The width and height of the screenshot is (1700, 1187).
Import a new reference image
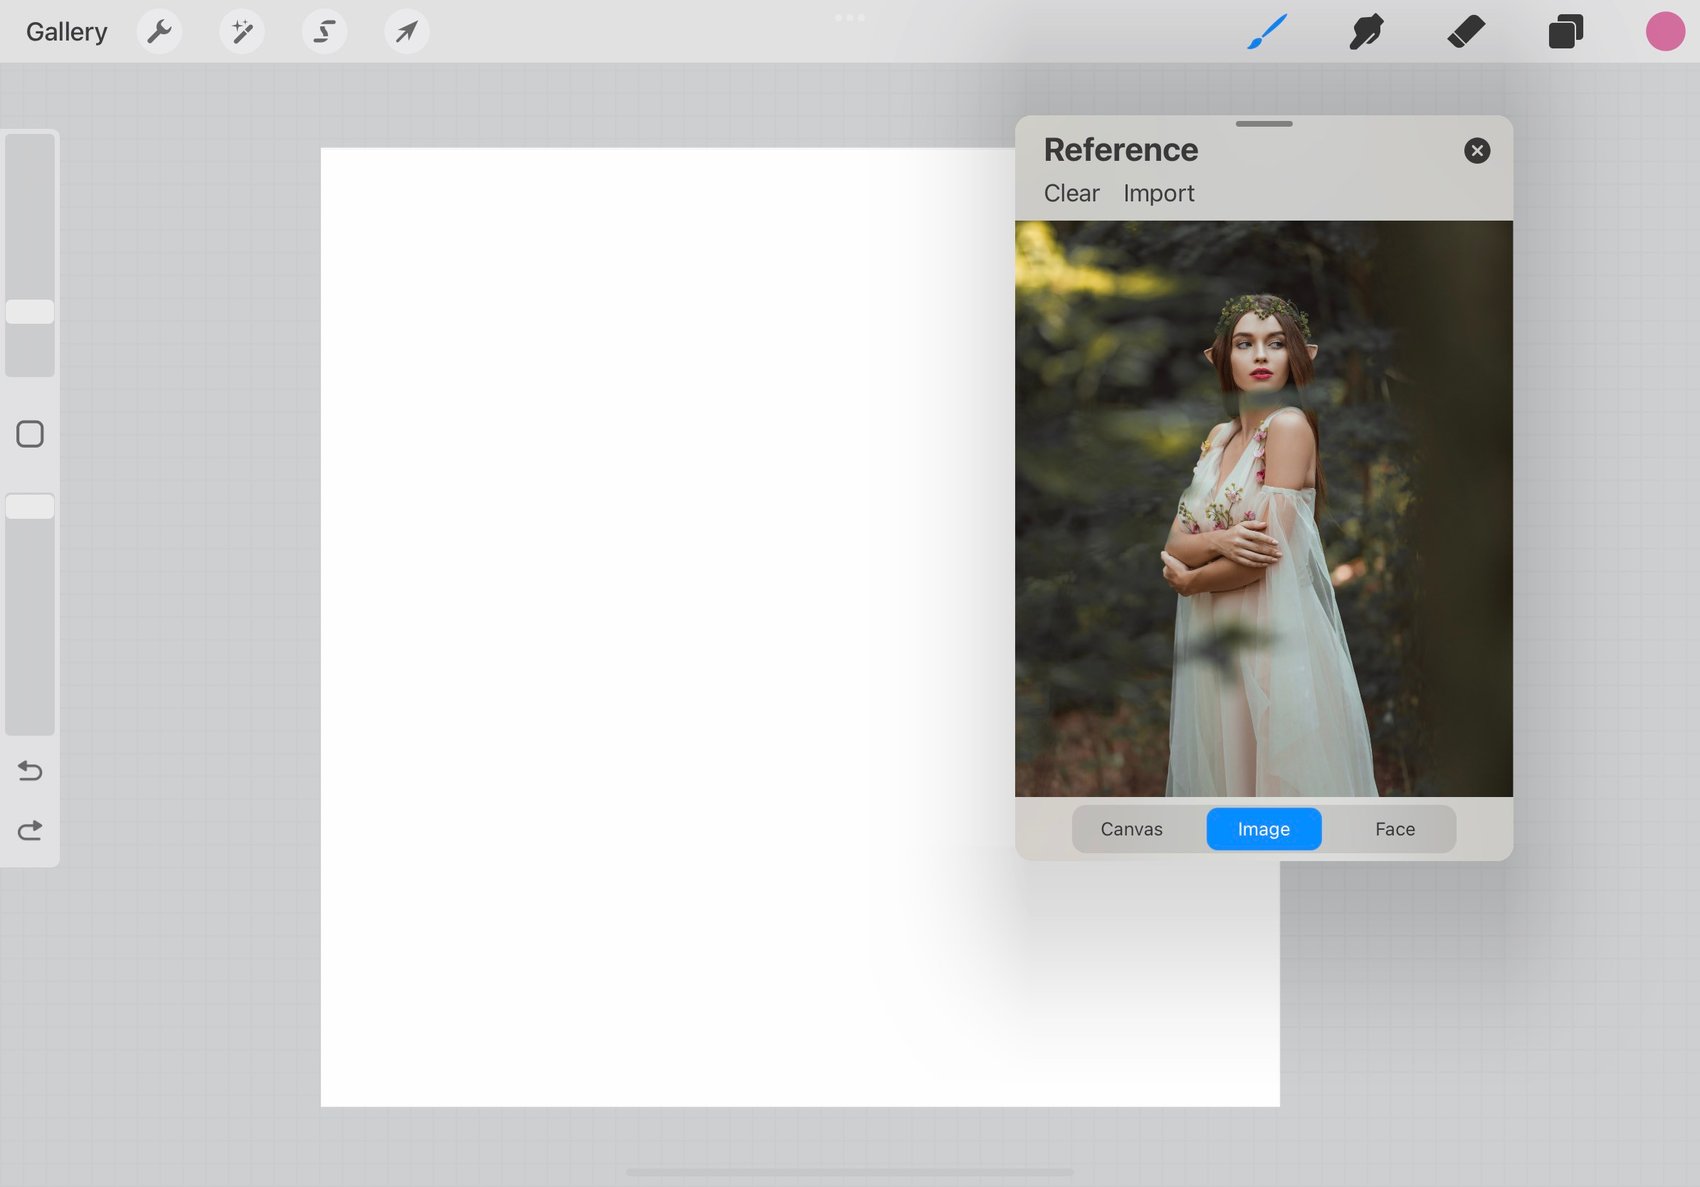pyautogui.click(x=1158, y=193)
